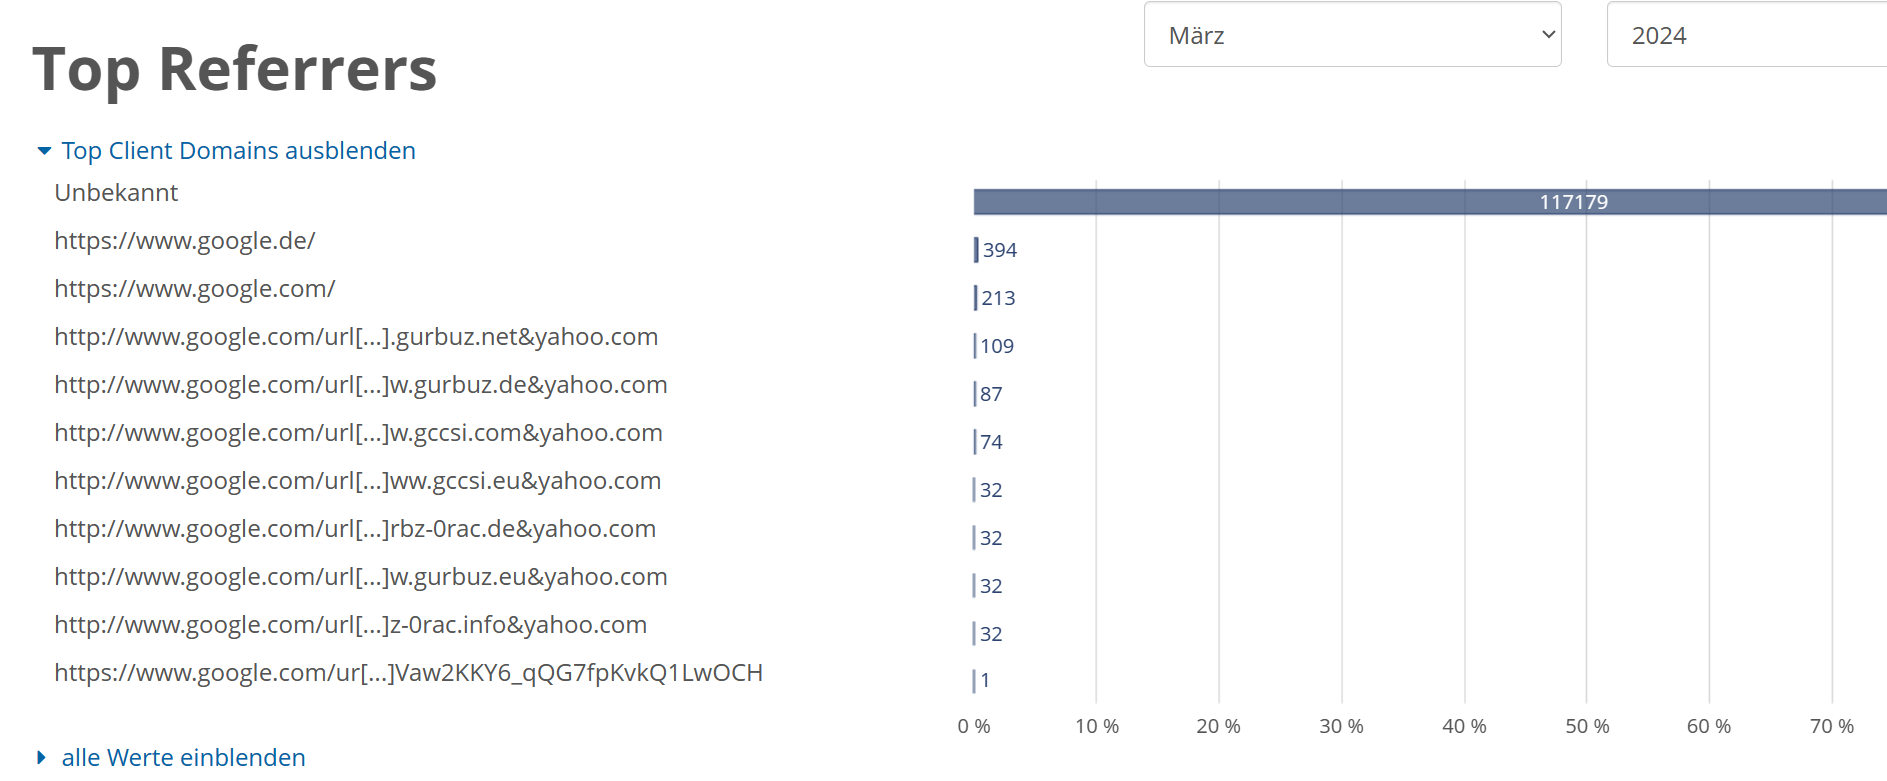The width and height of the screenshot is (1887, 781).
Task: Collapse the Top Client Domains section
Action: pyautogui.click(x=237, y=151)
